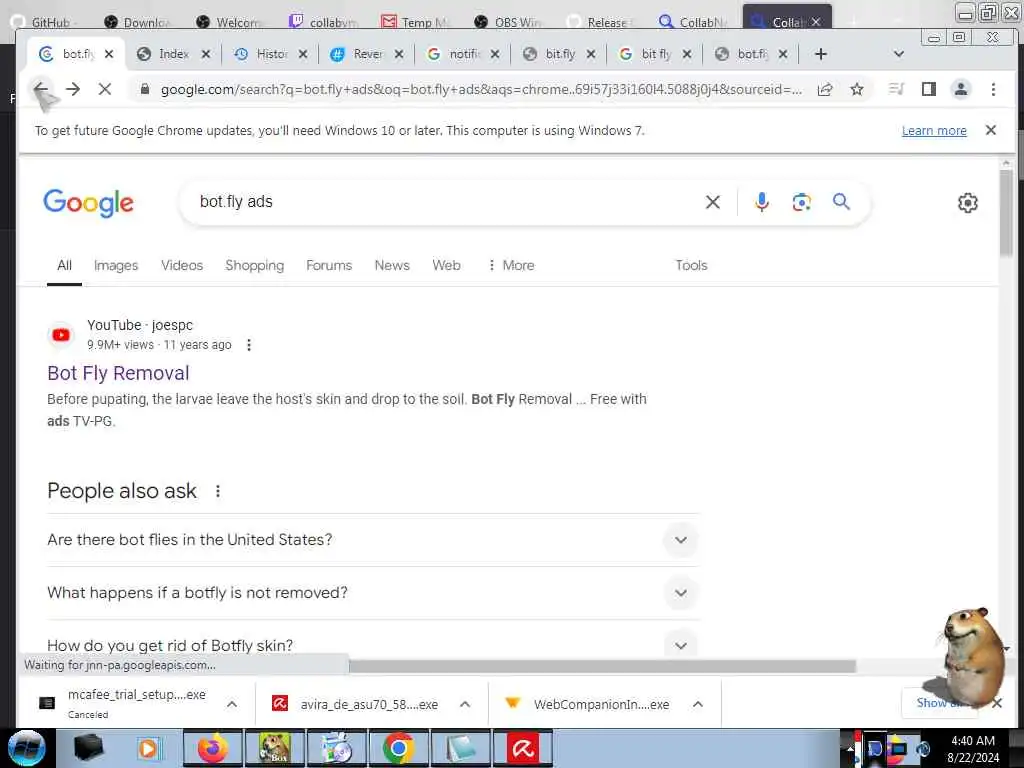The width and height of the screenshot is (1024, 768).
Task: Open Google quick settings gear
Action: [x=967, y=203]
